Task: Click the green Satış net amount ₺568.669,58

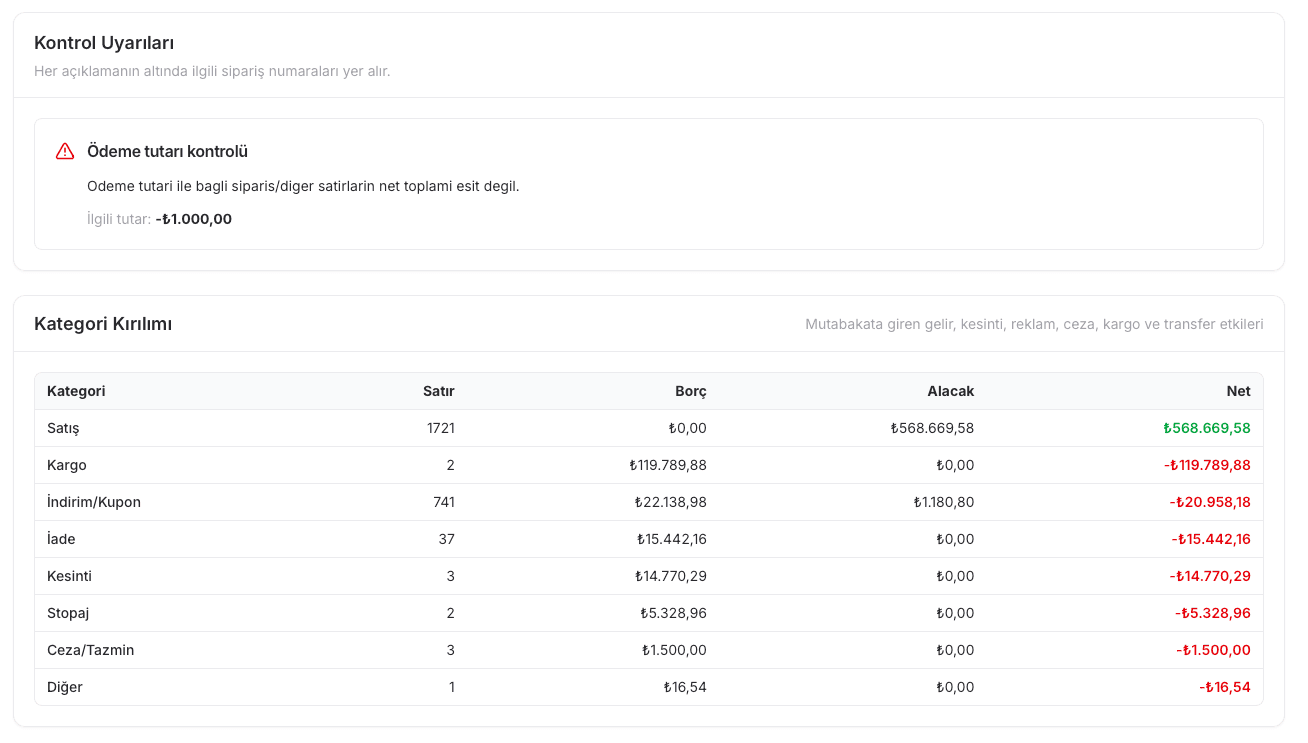Action: click(1207, 428)
